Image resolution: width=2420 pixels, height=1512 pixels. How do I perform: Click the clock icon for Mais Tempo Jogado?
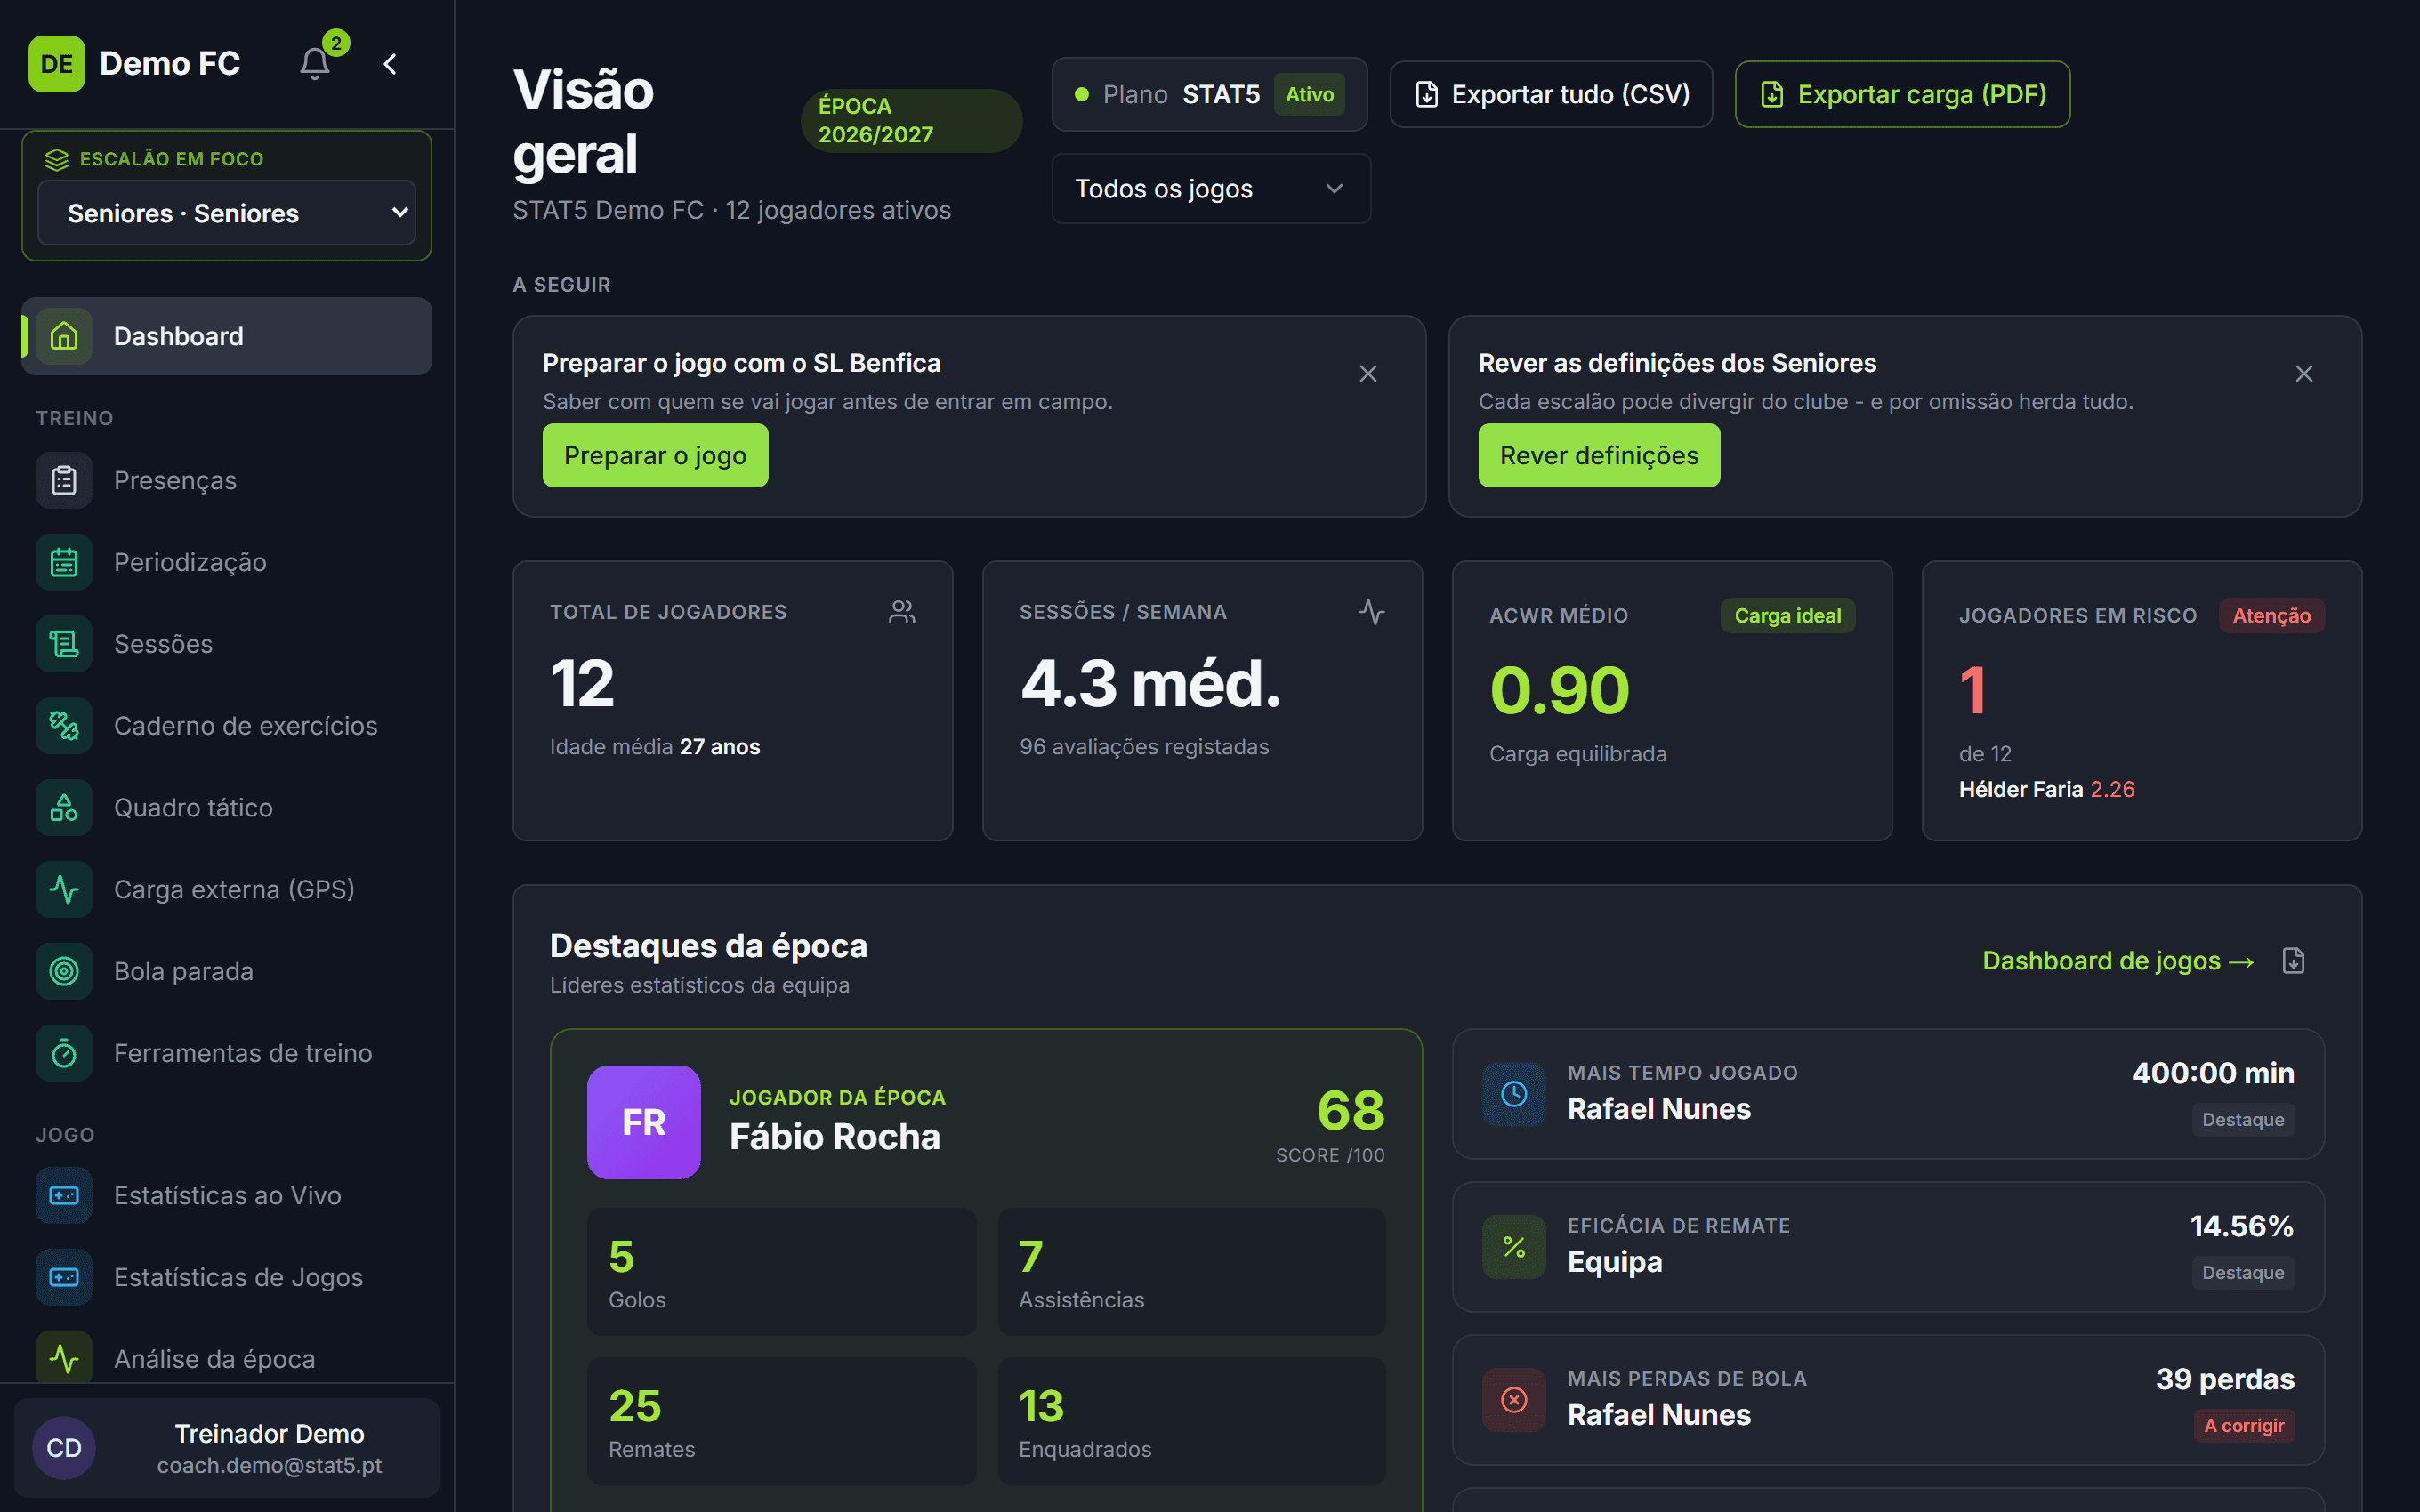1514,1094
